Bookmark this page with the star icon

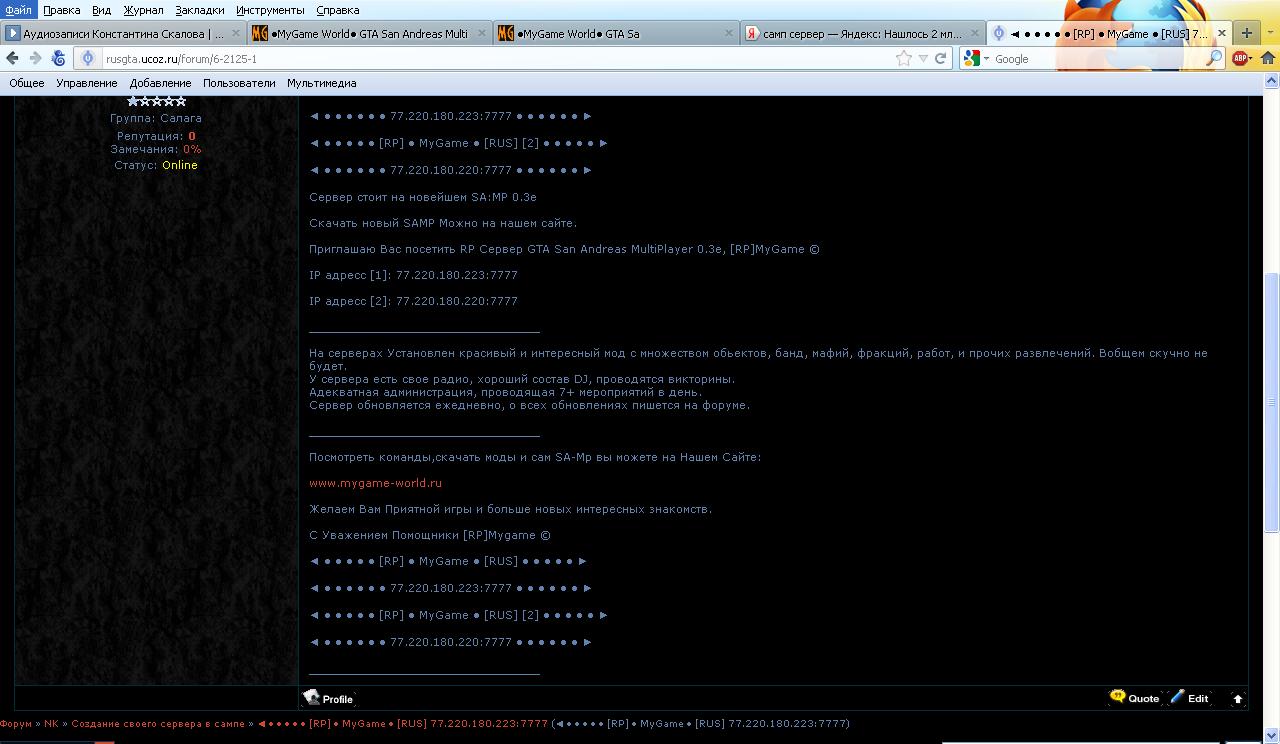coord(904,58)
